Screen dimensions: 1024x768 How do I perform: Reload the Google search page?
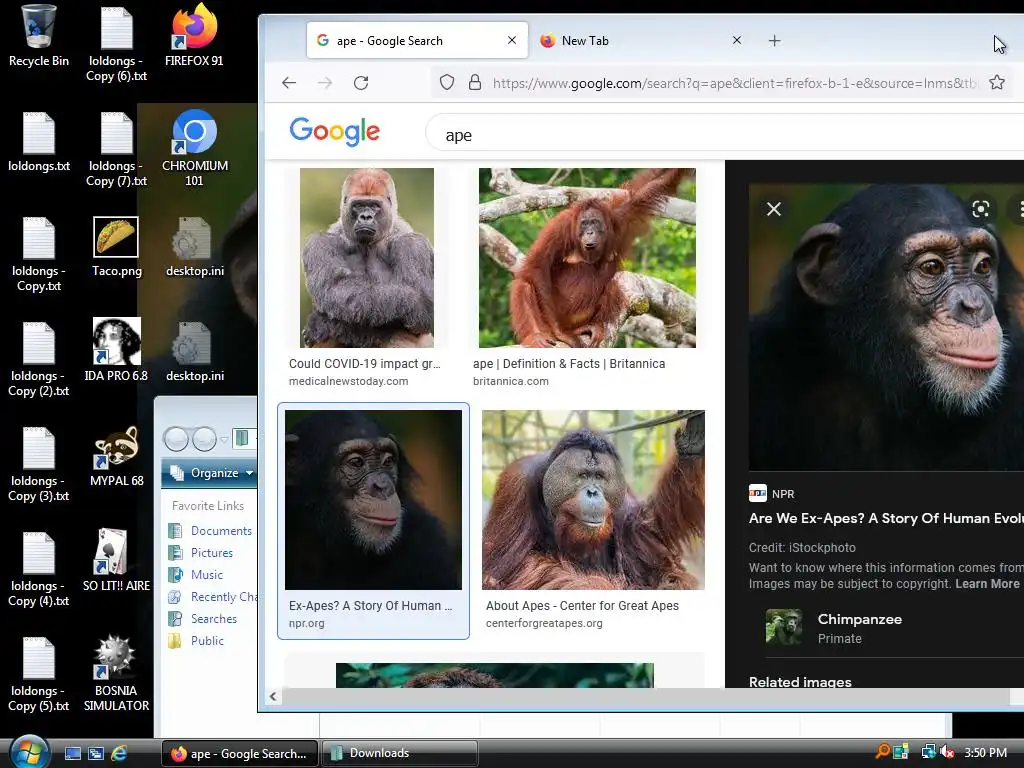(361, 83)
